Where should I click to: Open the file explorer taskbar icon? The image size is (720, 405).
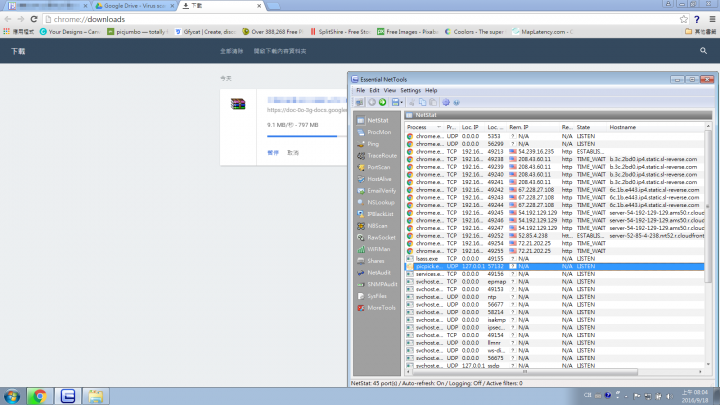click(96, 396)
